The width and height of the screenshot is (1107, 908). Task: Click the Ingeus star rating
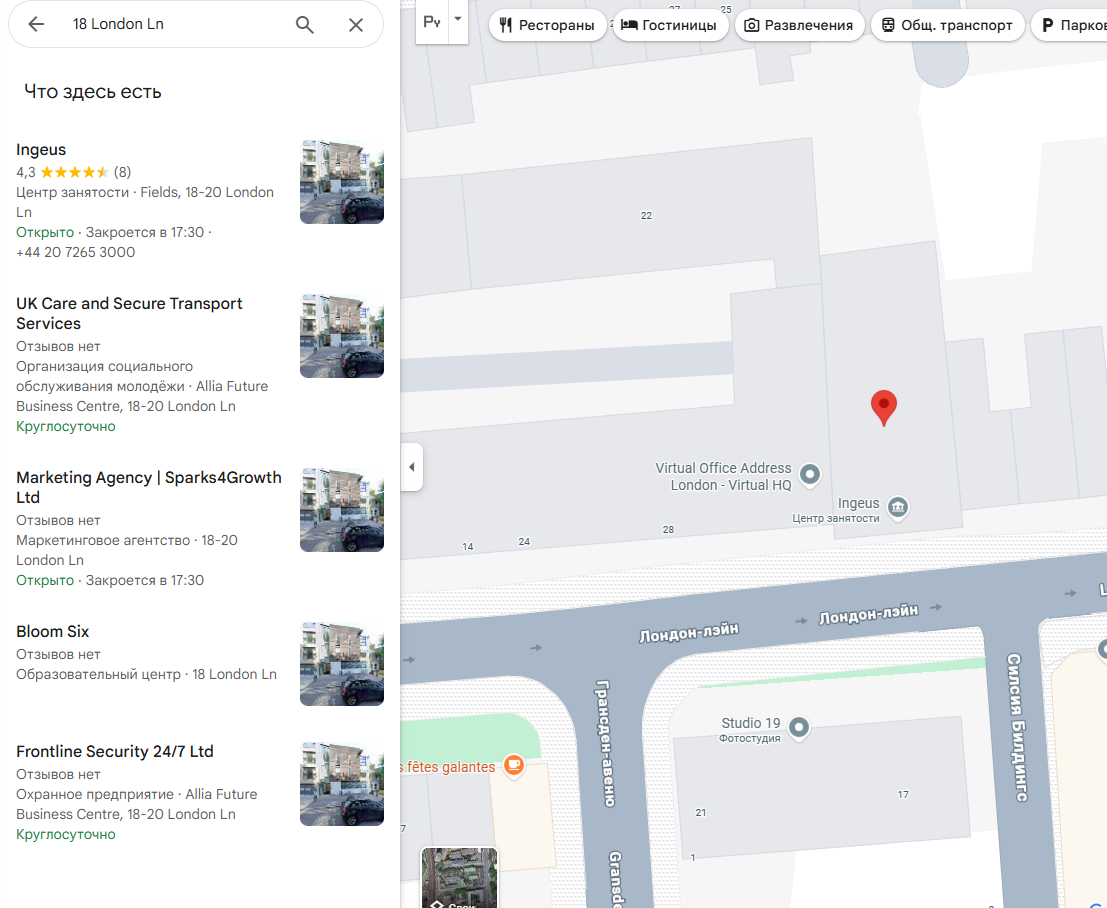[74, 172]
